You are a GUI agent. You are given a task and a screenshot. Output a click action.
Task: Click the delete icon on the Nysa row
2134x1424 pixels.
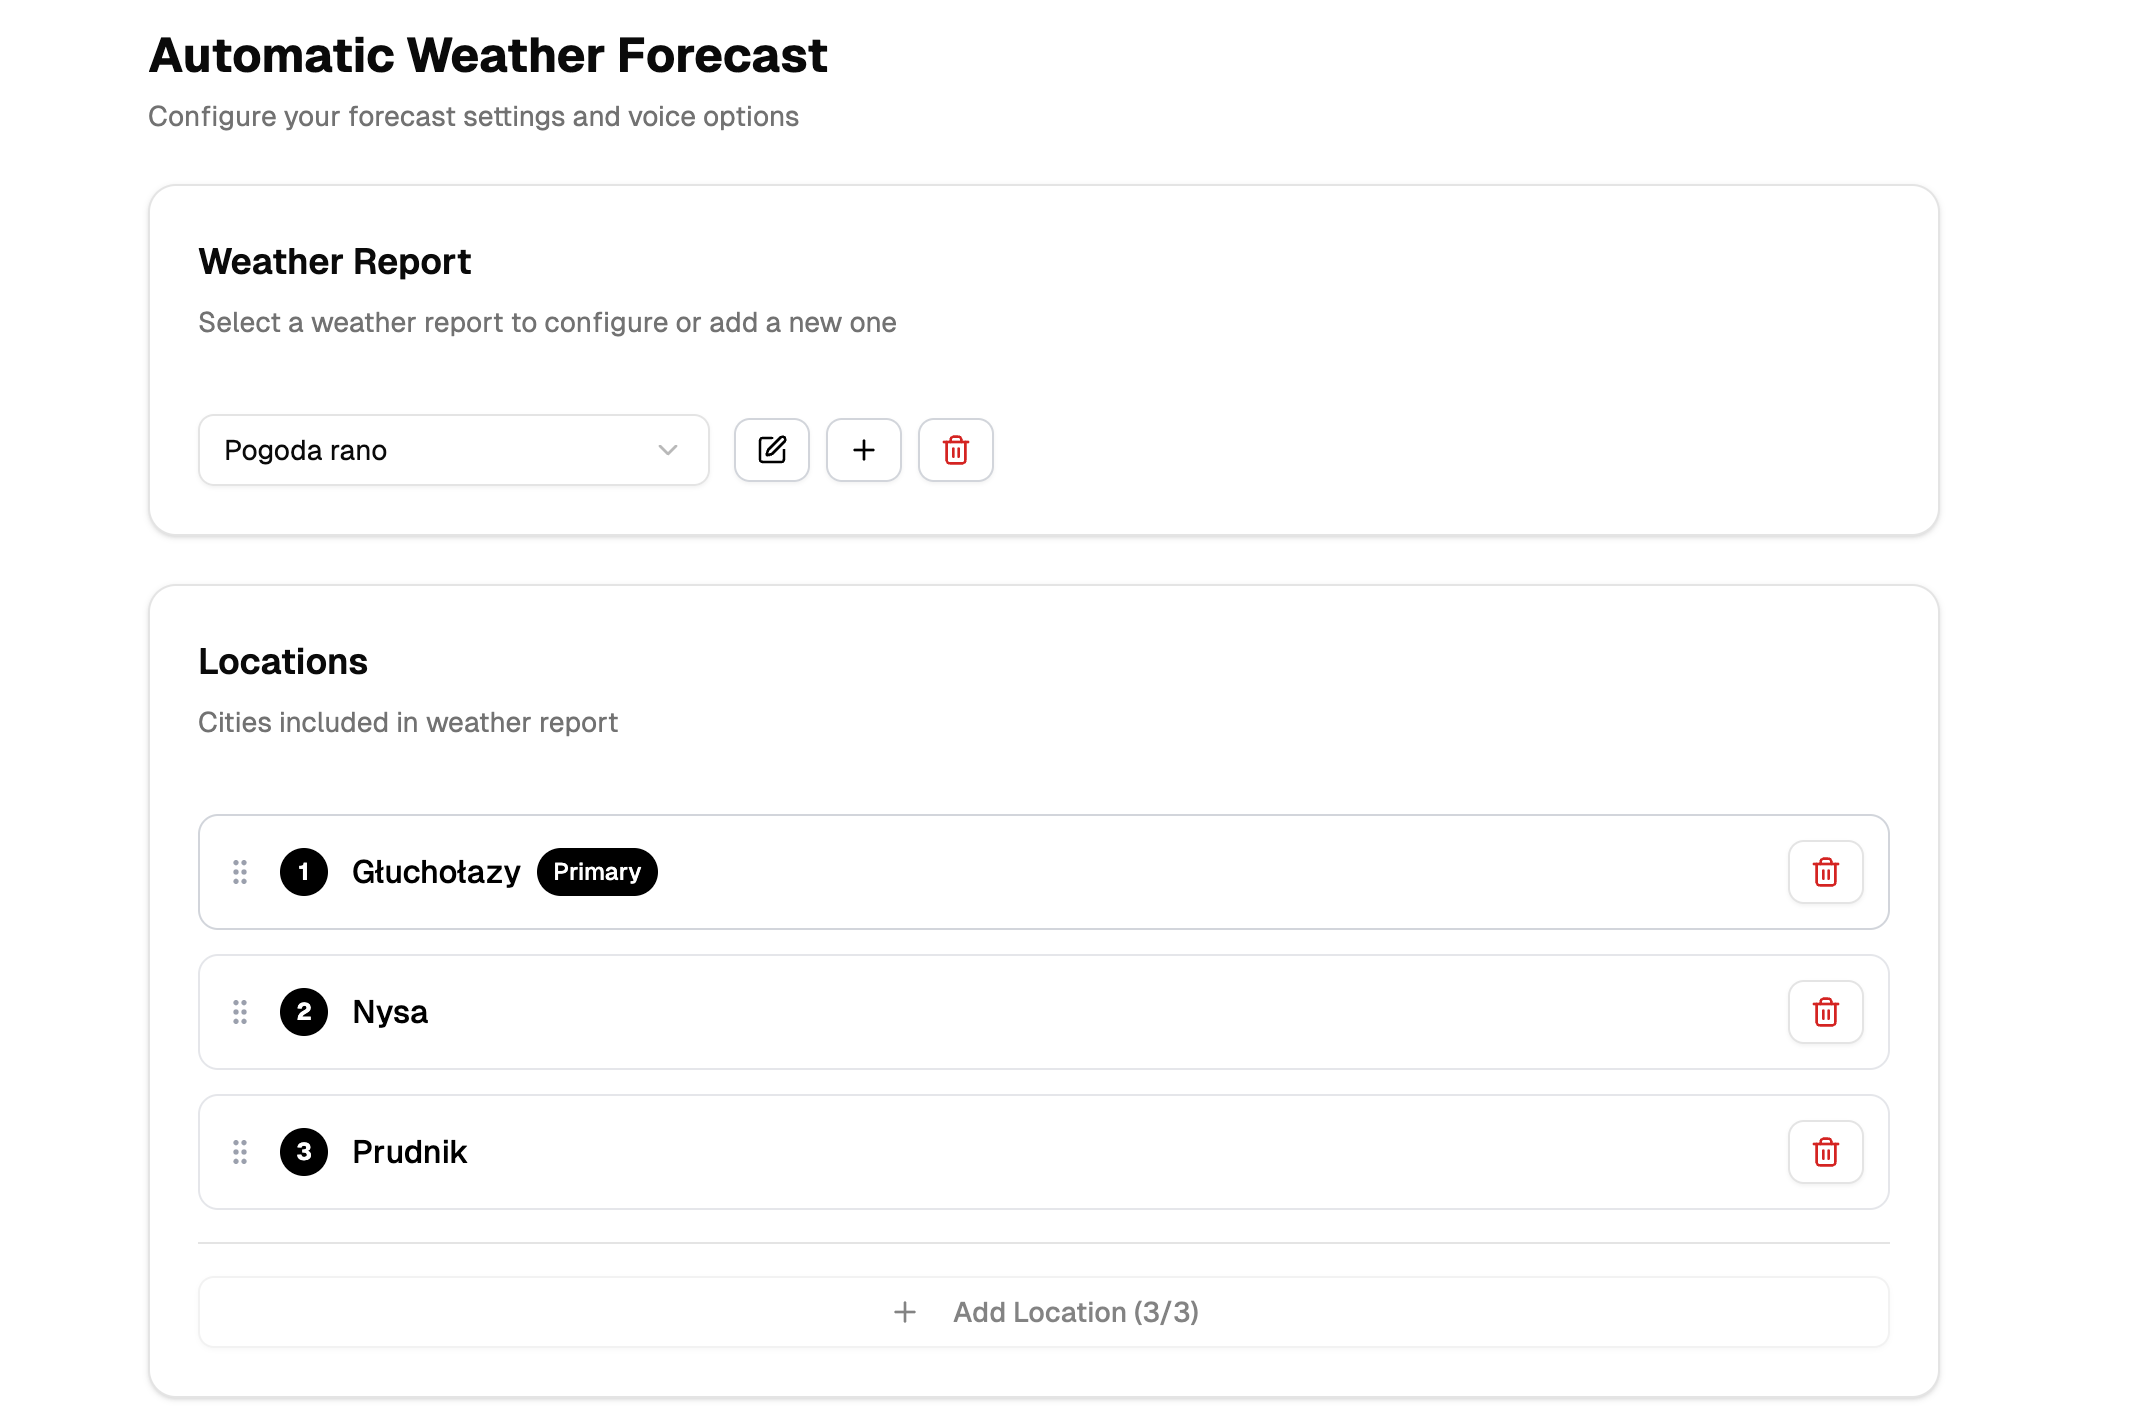(1825, 1012)
